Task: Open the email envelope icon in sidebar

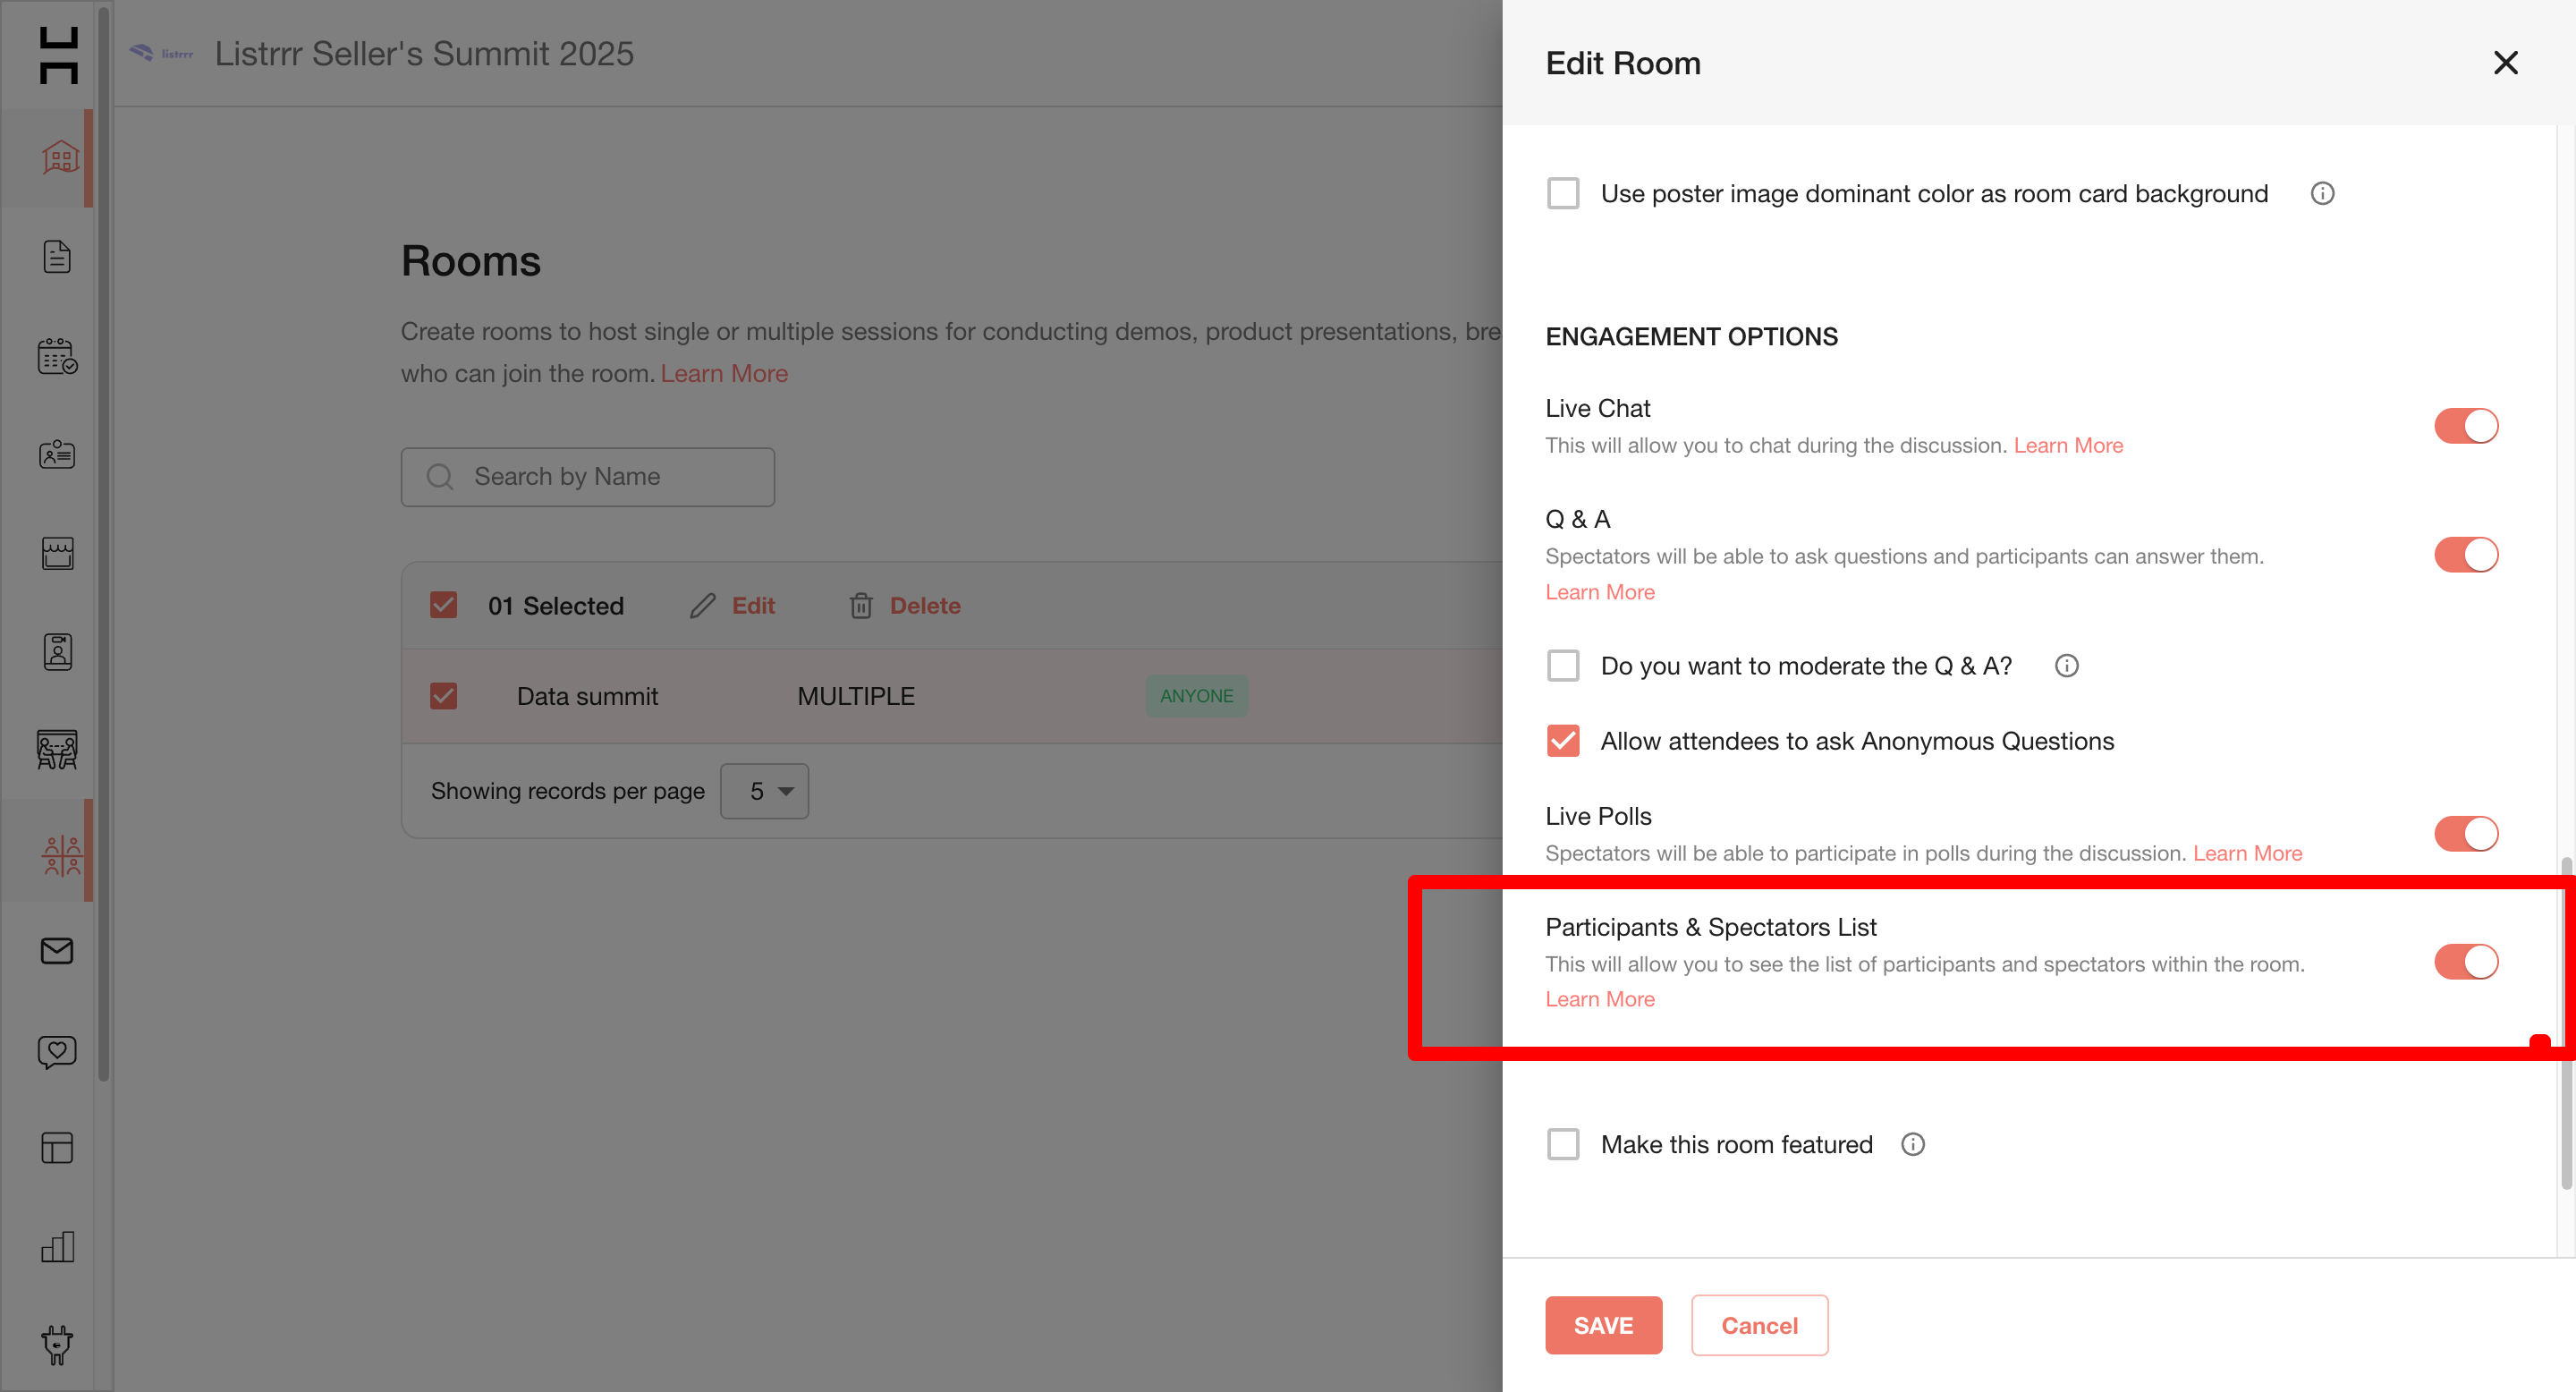Action: point(57,950)
